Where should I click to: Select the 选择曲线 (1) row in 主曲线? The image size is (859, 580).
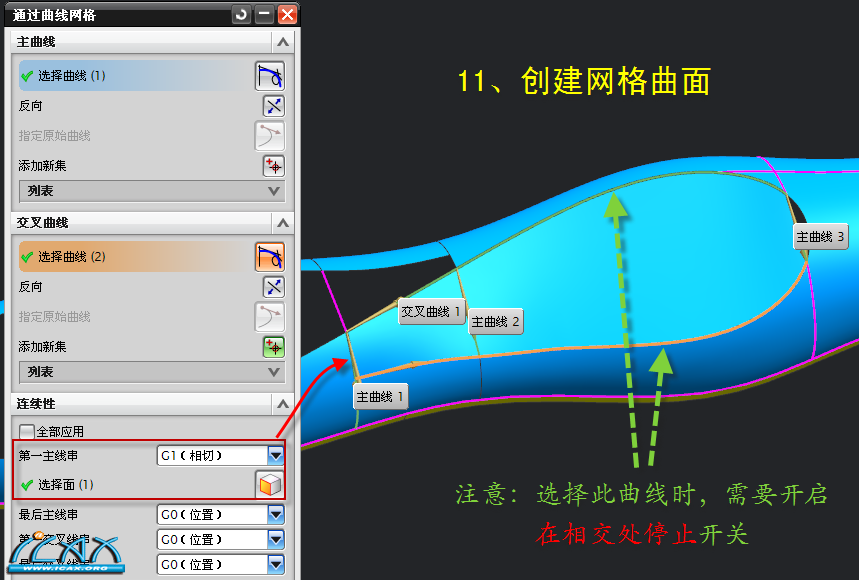tap(134, 76)
